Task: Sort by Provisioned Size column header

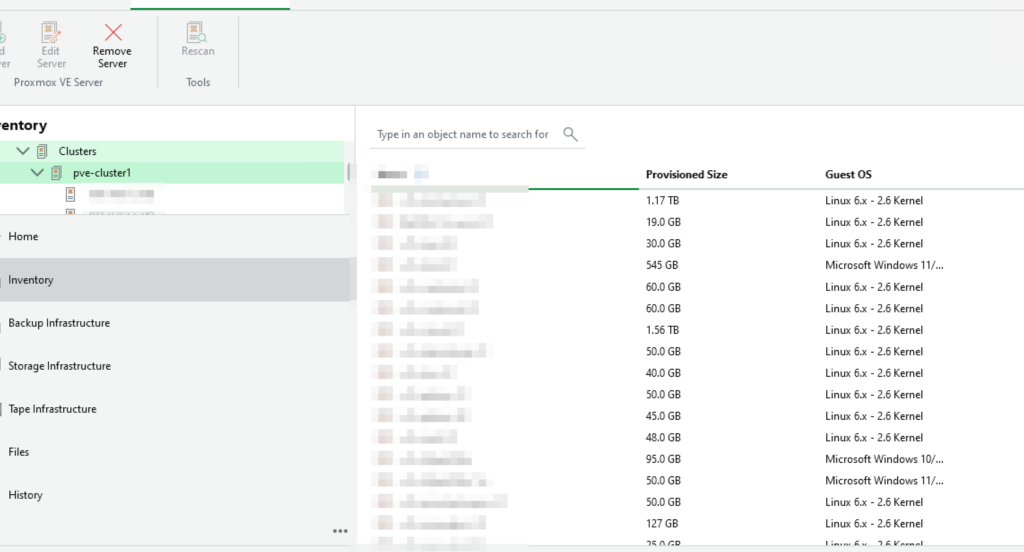Action: (686, 175)
